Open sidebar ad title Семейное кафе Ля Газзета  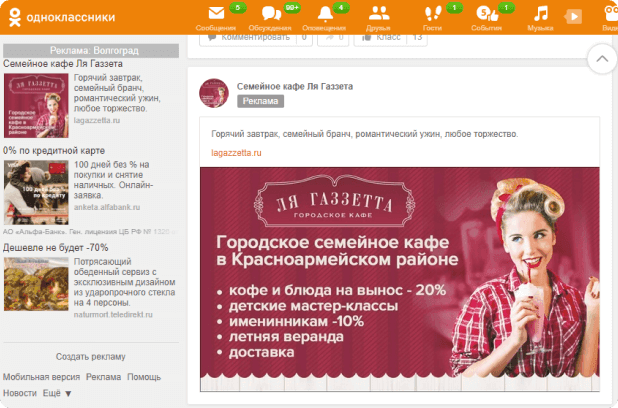[63, 64]
